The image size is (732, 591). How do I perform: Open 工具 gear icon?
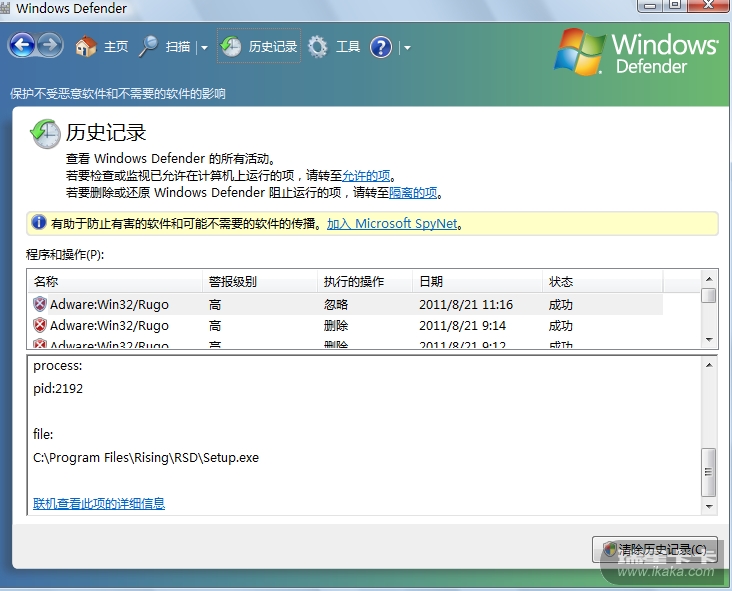click(x=318, y=47)
